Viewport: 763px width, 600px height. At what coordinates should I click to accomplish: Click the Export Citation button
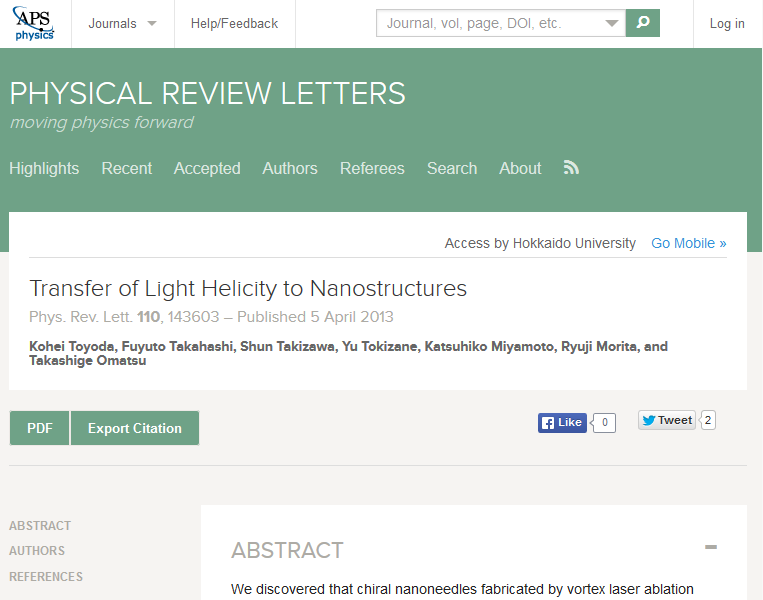(x=135, y=428)
